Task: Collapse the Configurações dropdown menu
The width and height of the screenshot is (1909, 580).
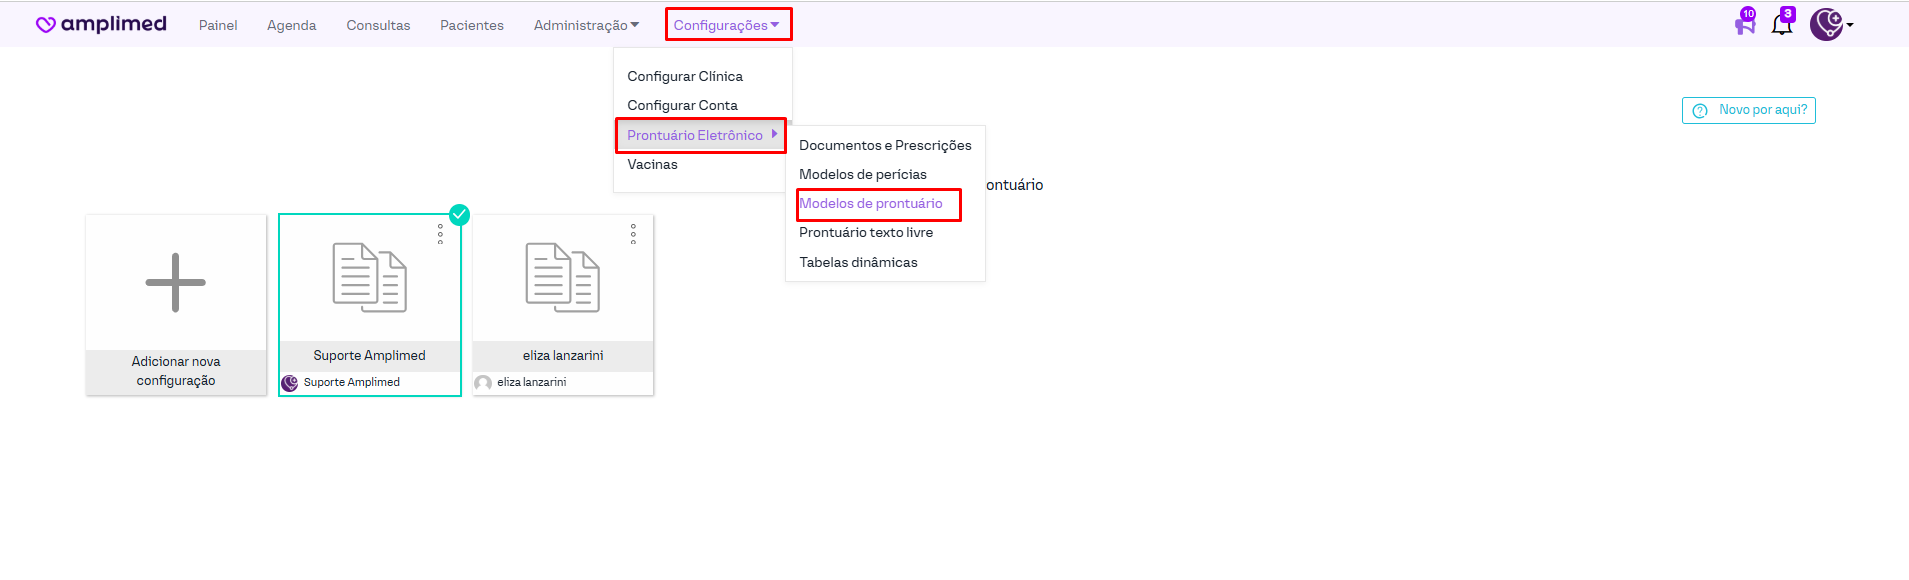Action: 726,25
